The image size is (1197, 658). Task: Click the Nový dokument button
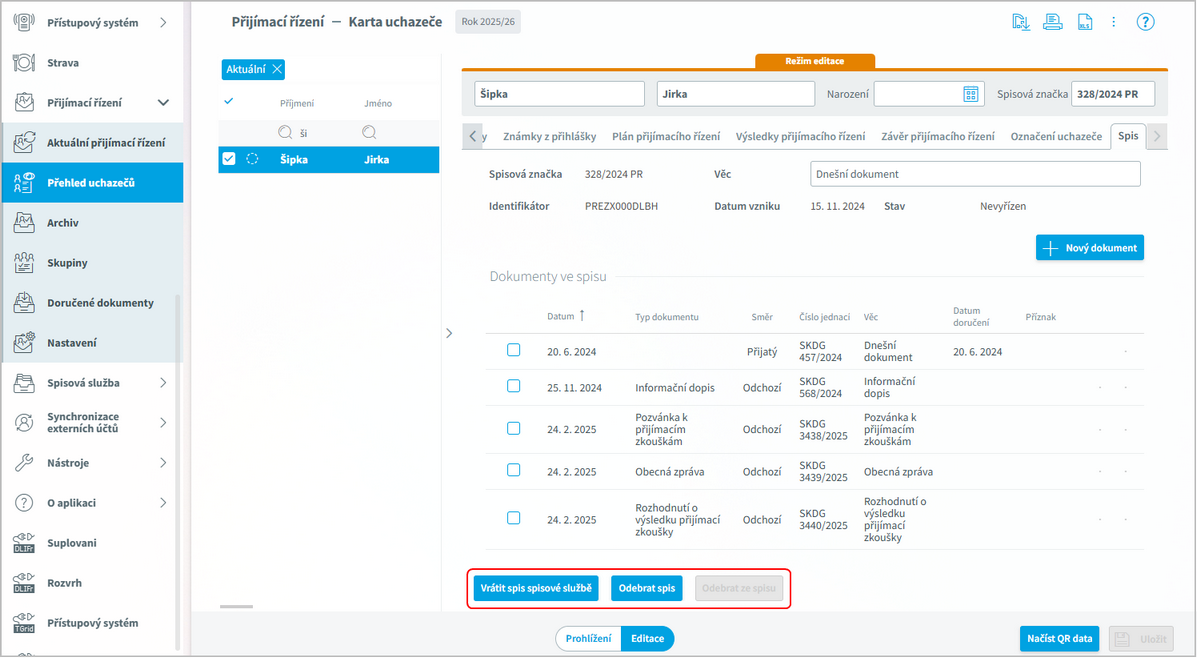coord(1089,247)
